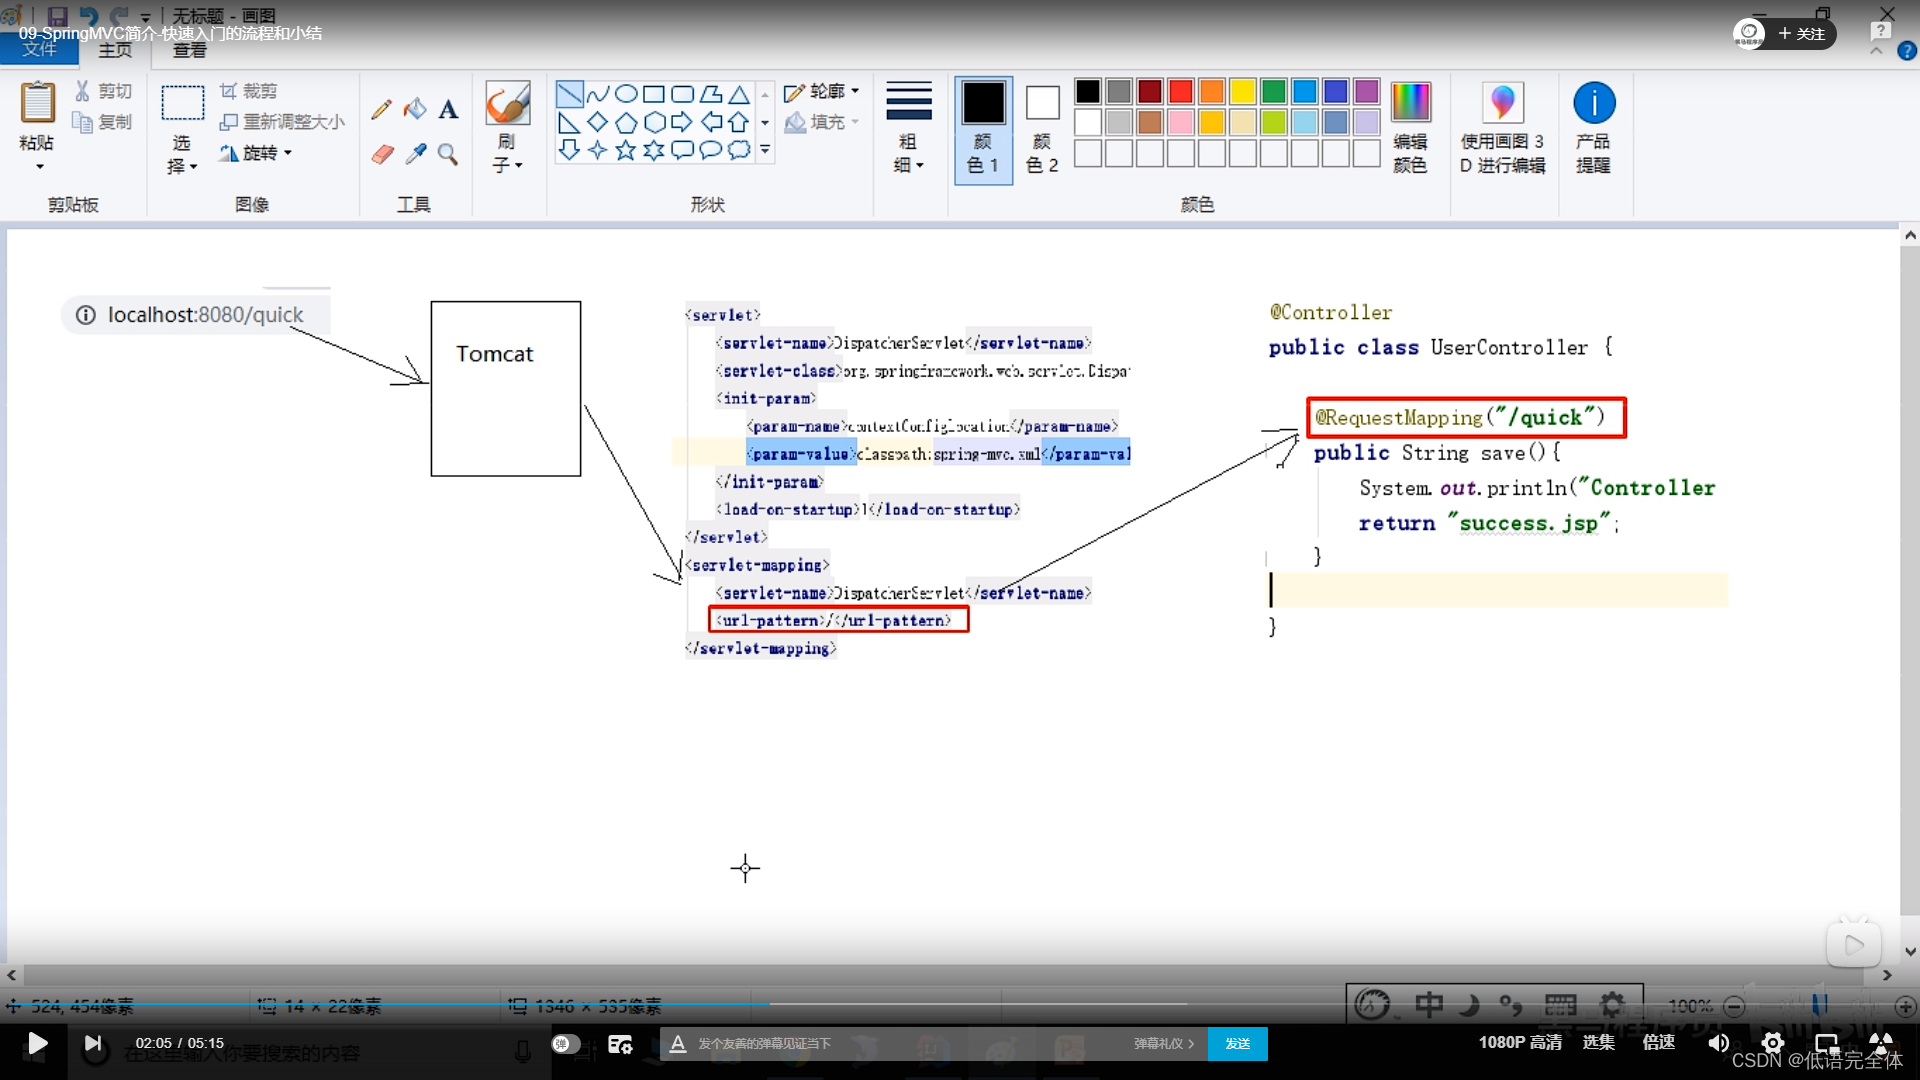Select the Eraser tool

click(383, 154)
